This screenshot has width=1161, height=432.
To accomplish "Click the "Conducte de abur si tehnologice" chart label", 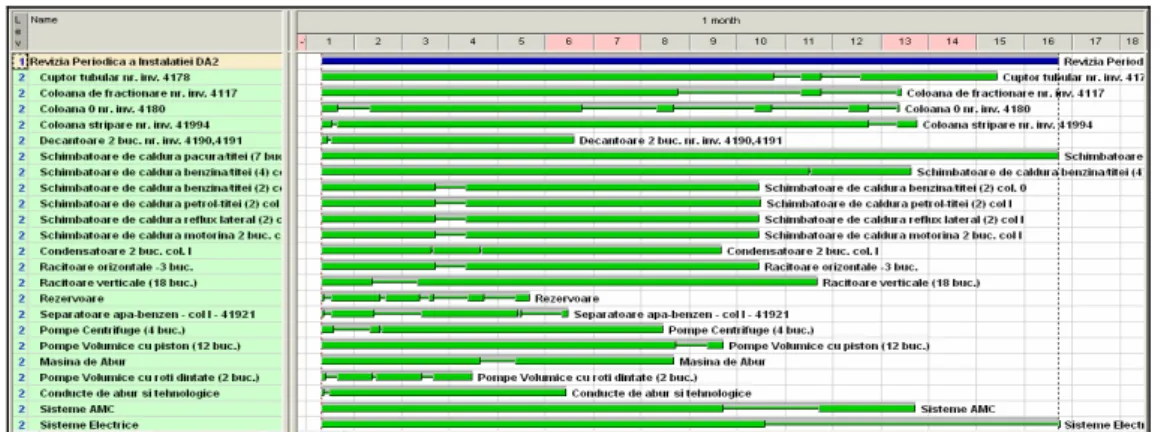I will pos(662,393).
